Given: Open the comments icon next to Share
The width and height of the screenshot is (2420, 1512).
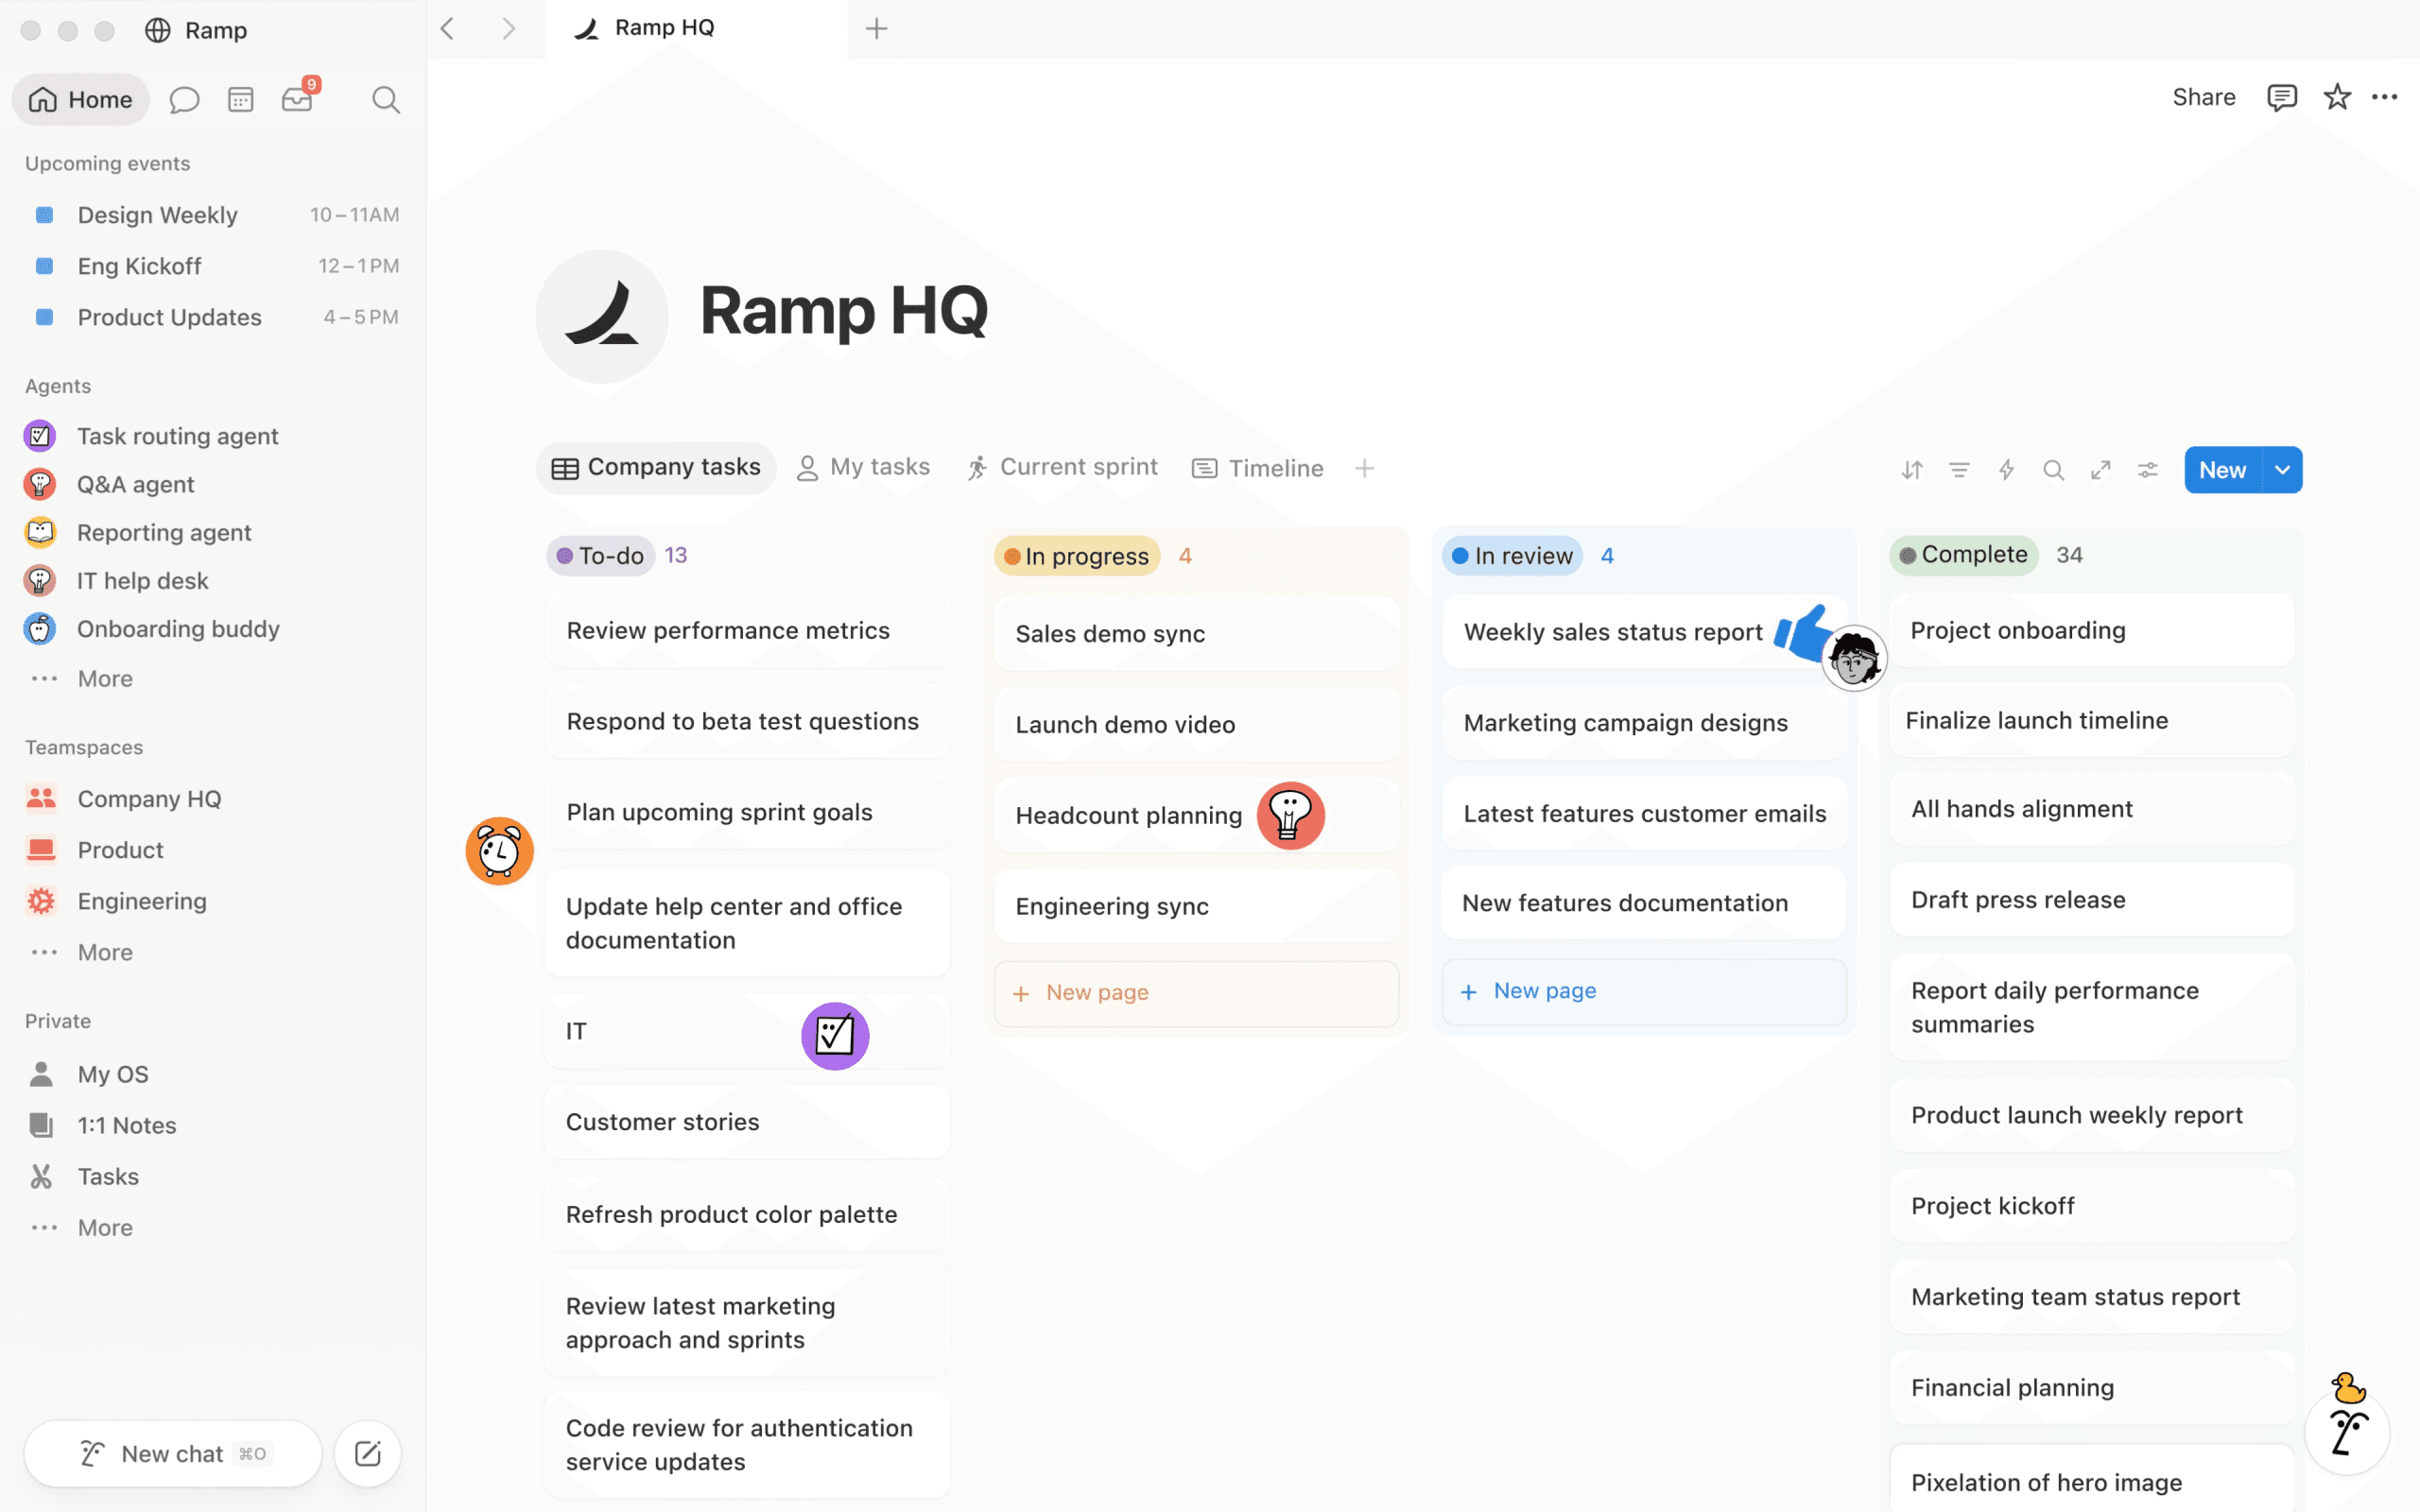Looking at the screenshot, I should (x=2281, y=97).
